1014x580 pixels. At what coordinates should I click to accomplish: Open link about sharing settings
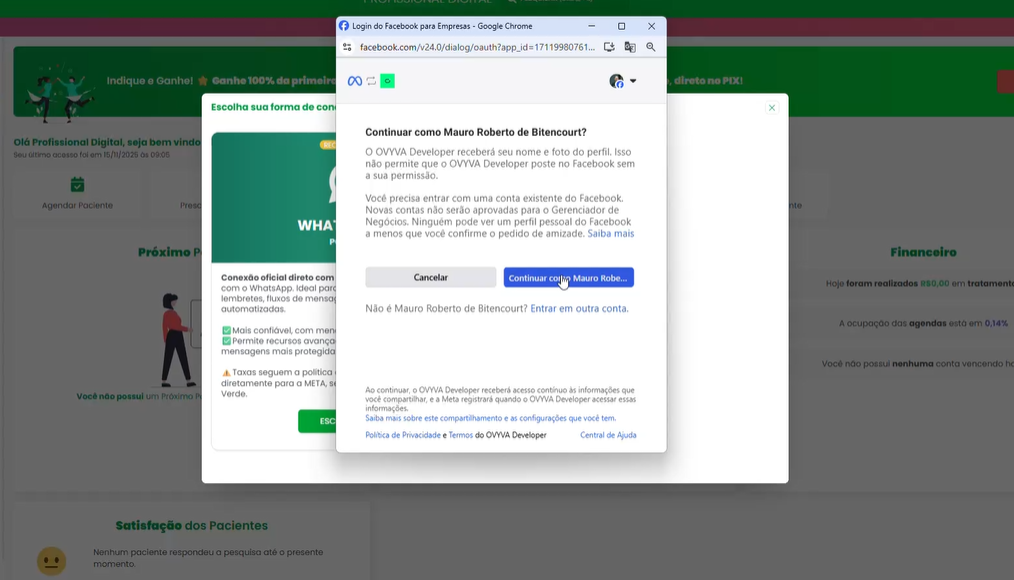490,418
